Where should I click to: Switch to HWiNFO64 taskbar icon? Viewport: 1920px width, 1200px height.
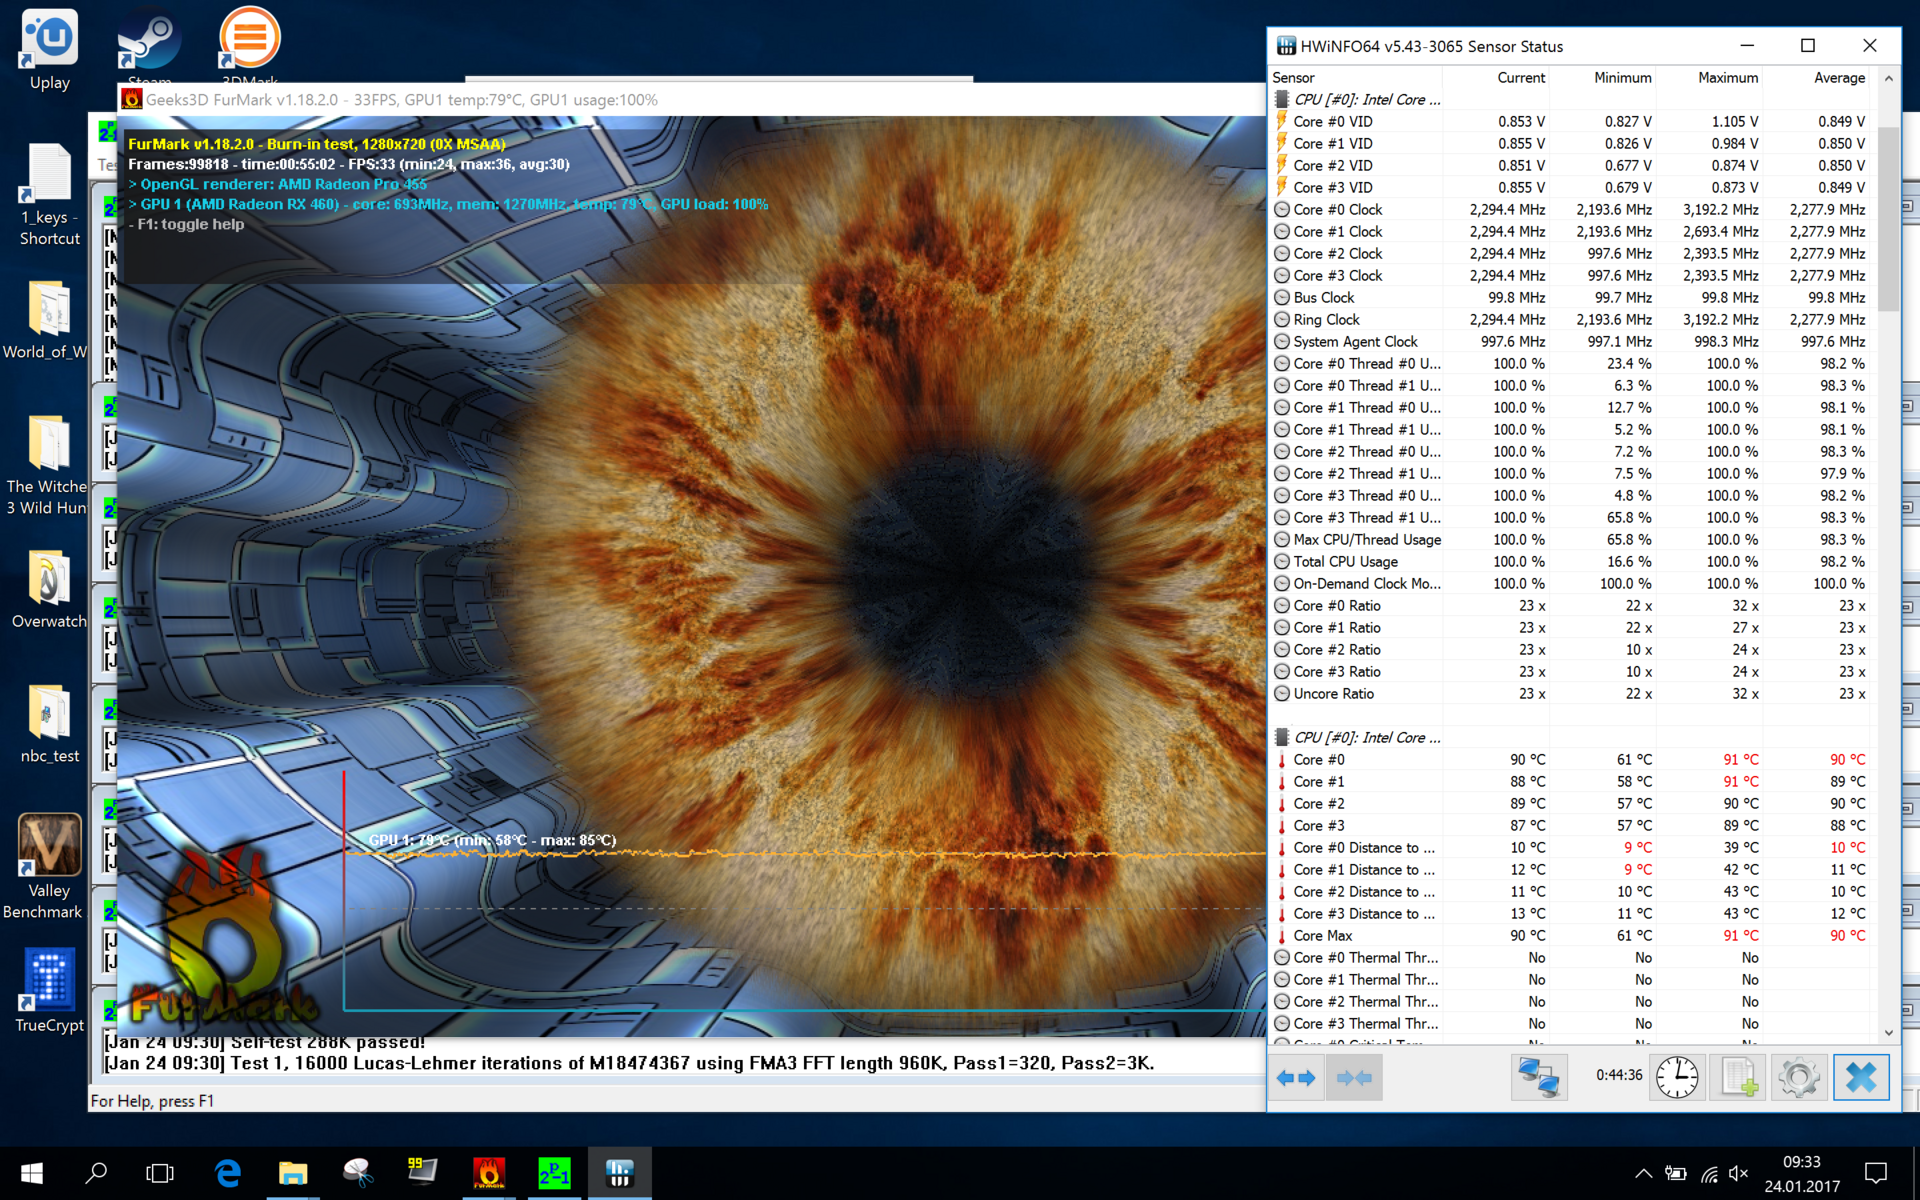pyautogui.click(x=620, y=1173)
